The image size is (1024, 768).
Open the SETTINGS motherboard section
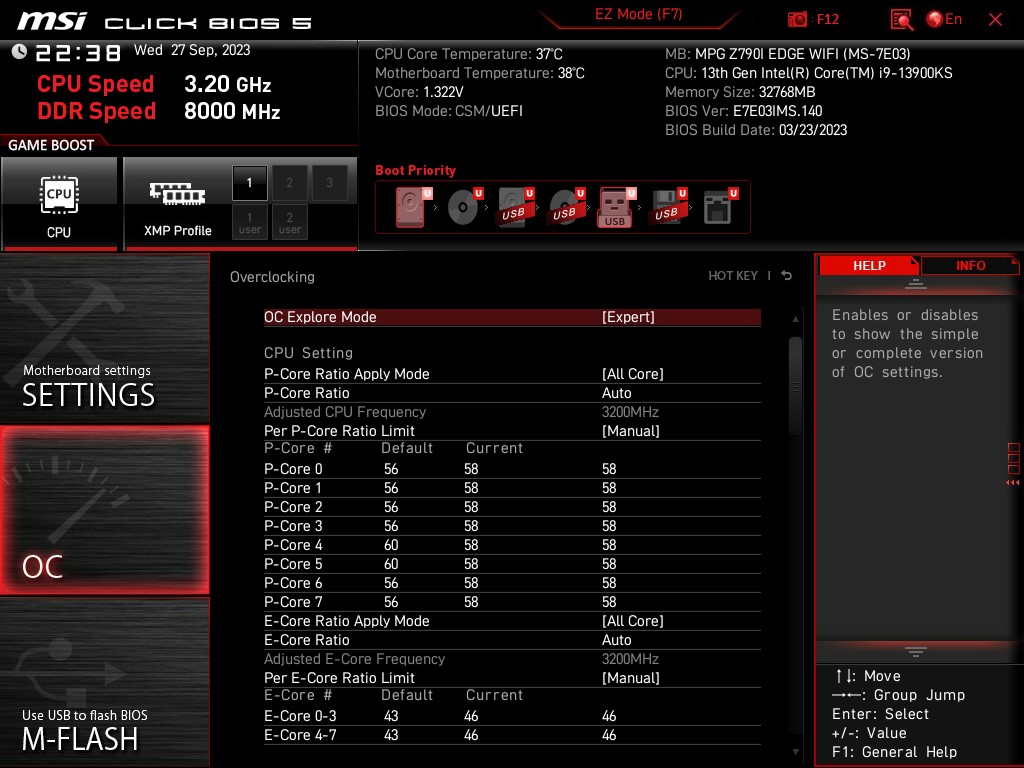click(104, 338)
